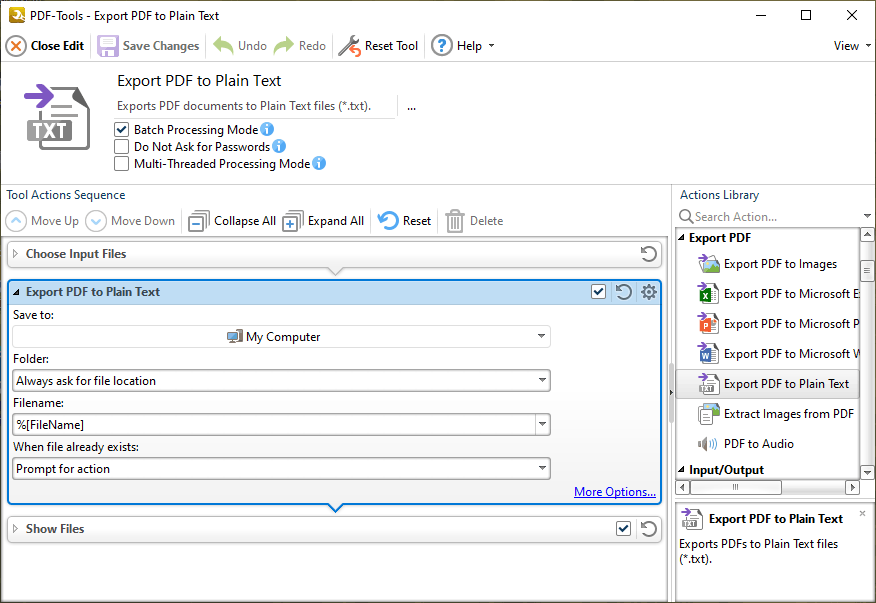The height and width of the screenshot is (603, 876).
Task: Open the Help dropdown menu
Action: click(x=463, y=45)
